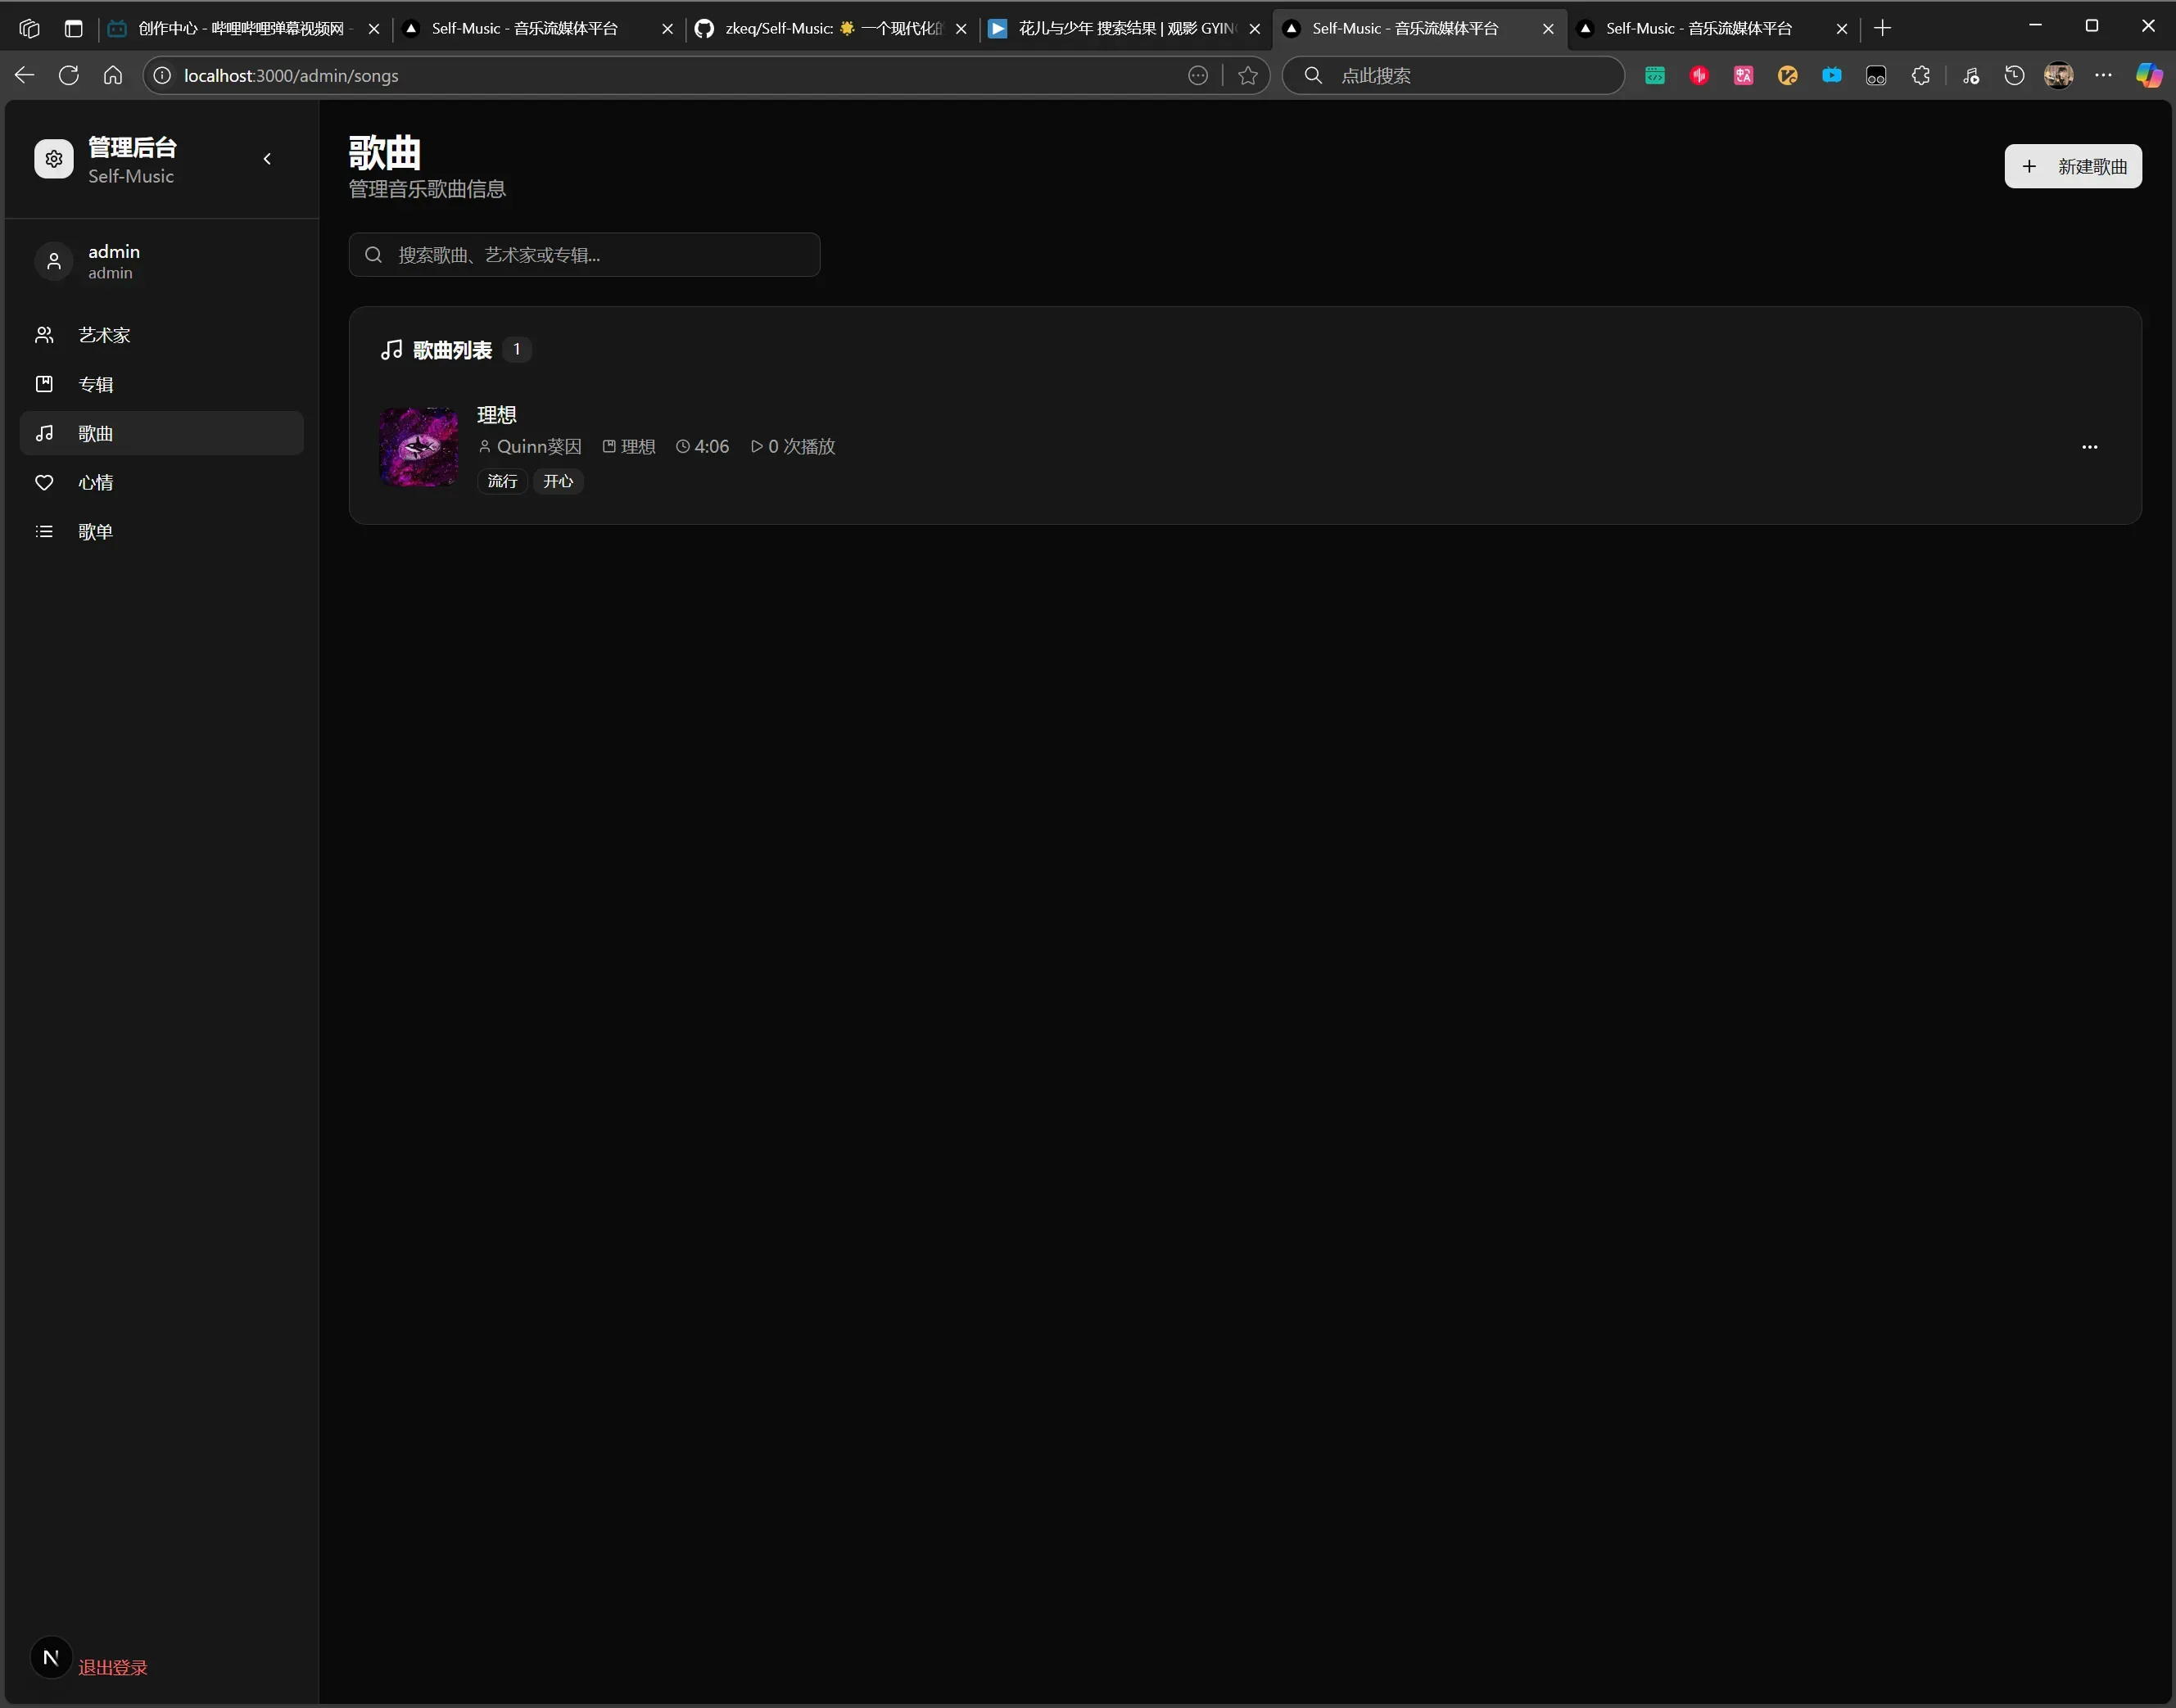Viewport: 2176px width, 1708px height.
Task: Click the 退出登录 logout link
Action: (112, 1667)
